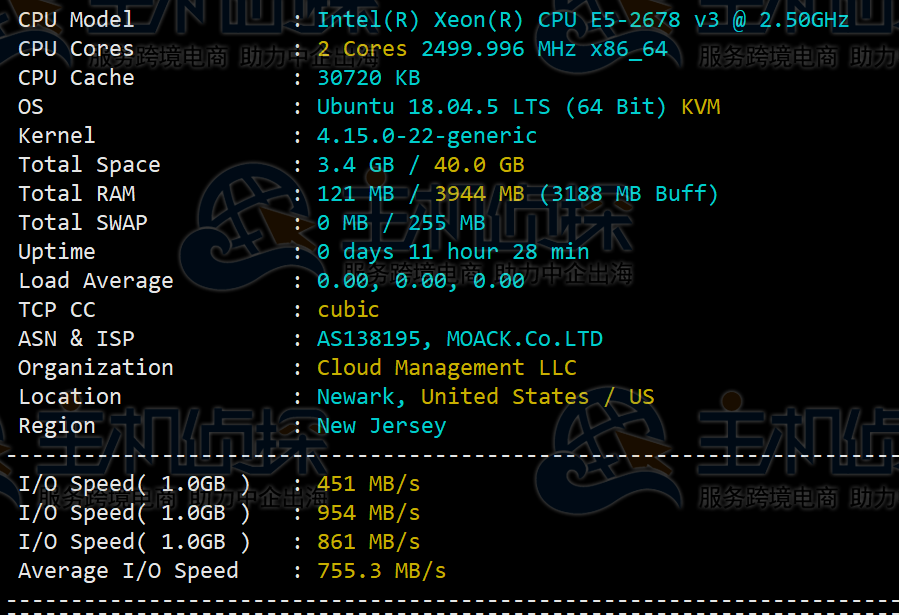The width and height of the screenshot is (899, 615).
Task: Click the Load Average values
Action: point(421,281)
